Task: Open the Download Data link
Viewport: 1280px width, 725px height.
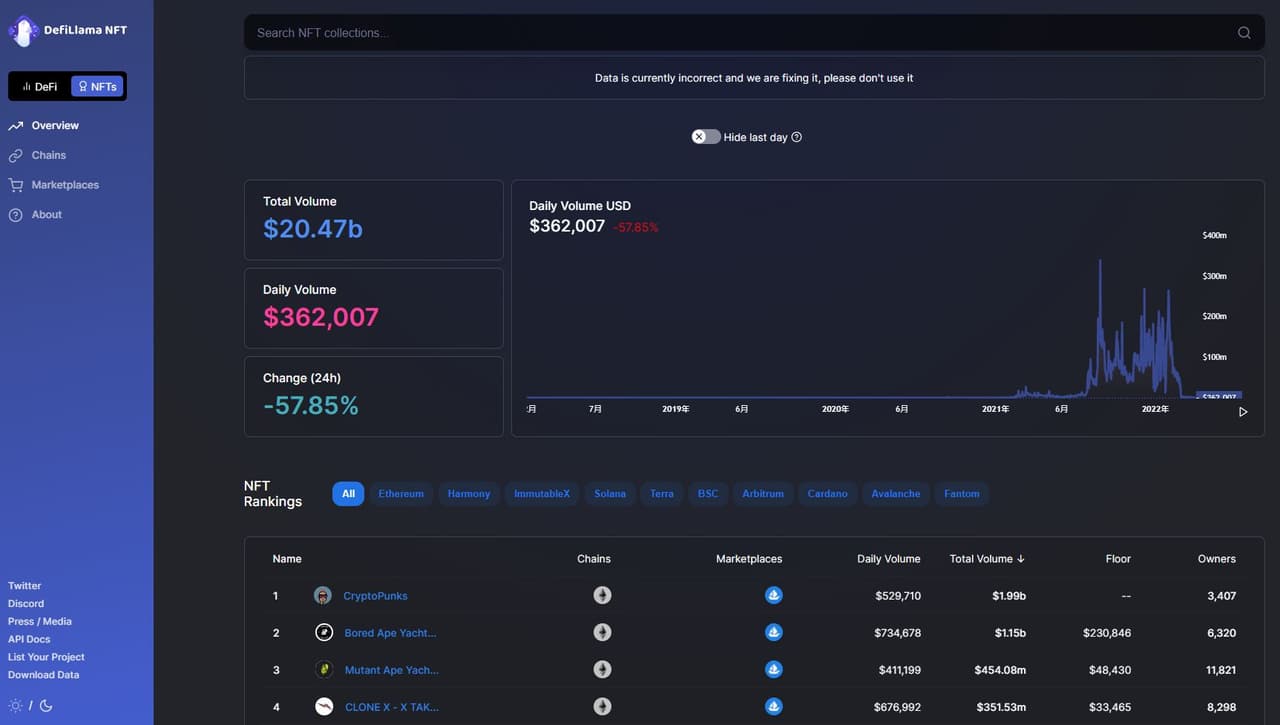Action: click(x=43, y=675)
